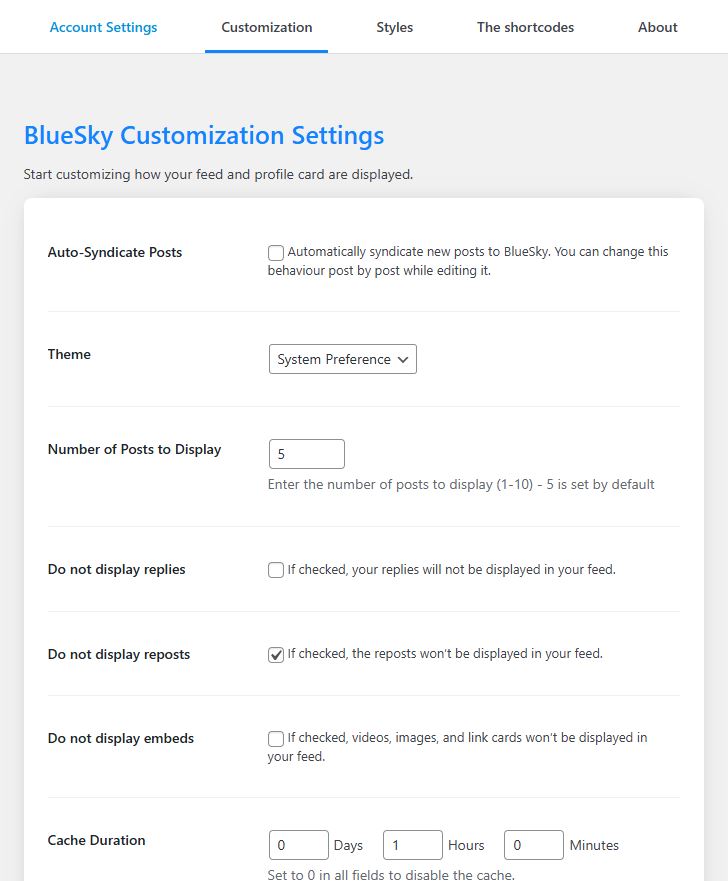Enable the Auto-Syndicate Posts checkbox
Screen dimensions: 728x881
coord(276,253)
